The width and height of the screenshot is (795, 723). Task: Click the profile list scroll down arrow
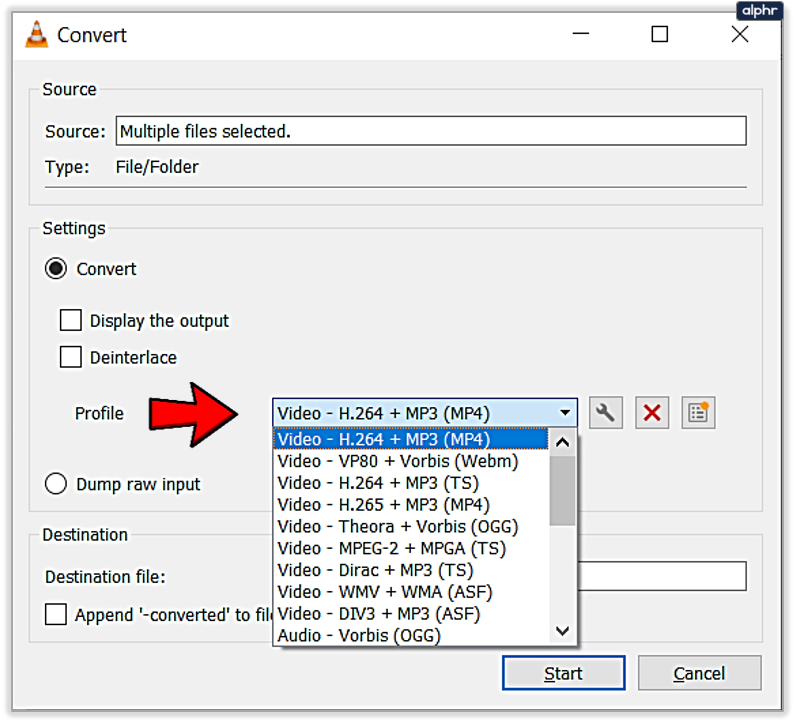click(562, 631)
